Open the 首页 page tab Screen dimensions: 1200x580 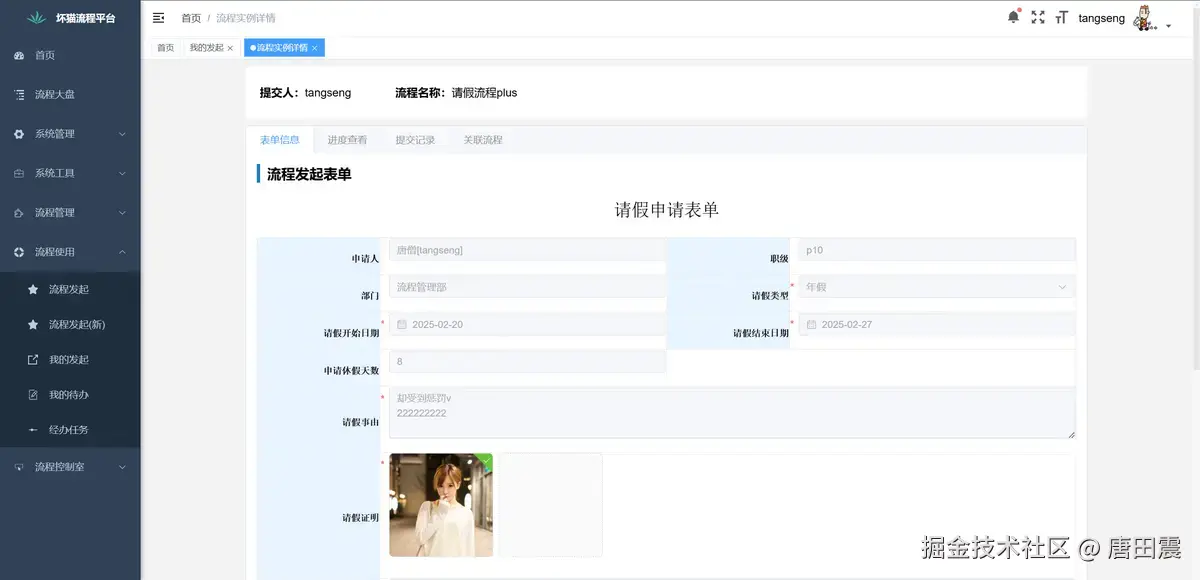click(x=165, y=48)
